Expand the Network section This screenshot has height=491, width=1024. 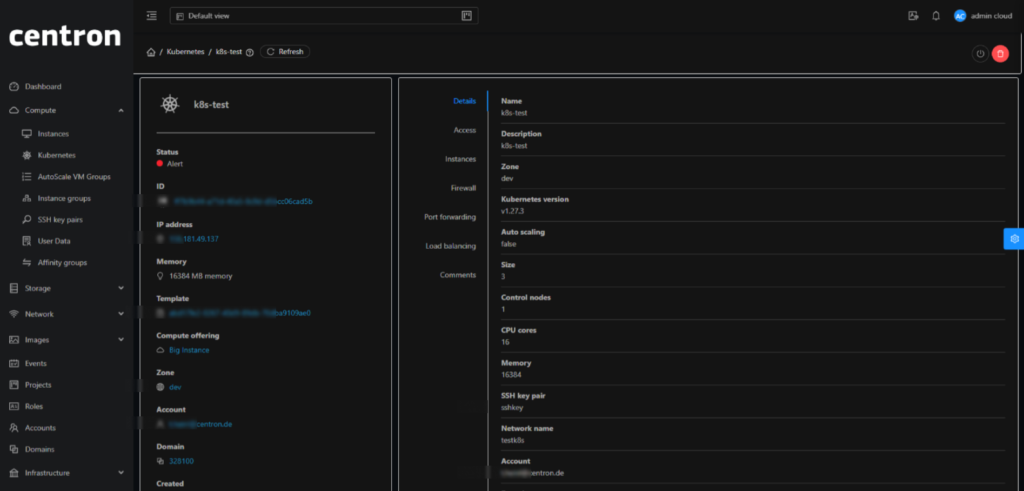[67, 314]
